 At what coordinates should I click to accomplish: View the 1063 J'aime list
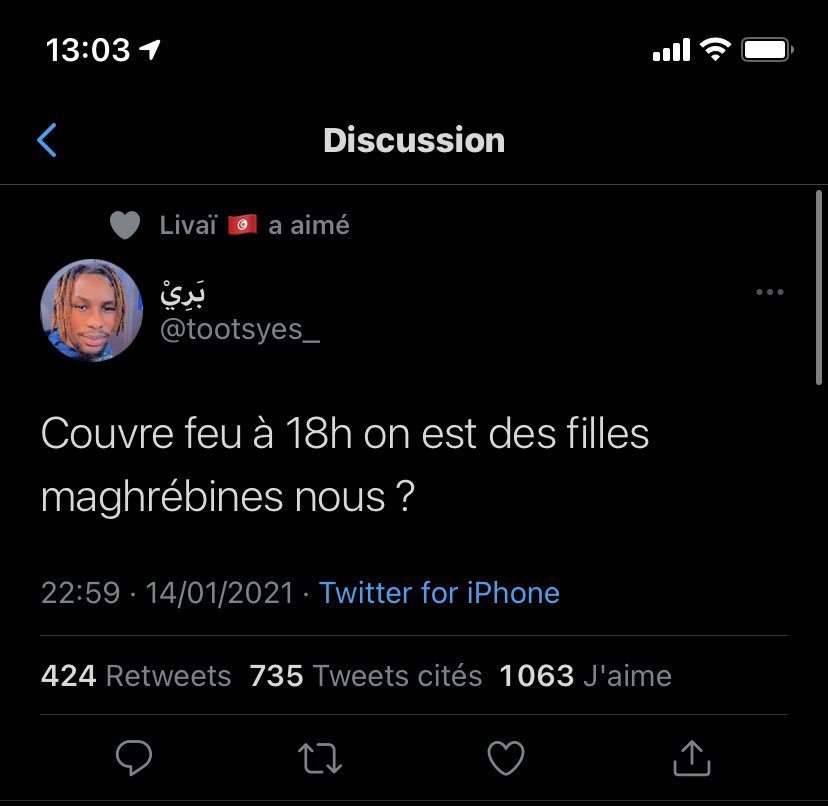coord(585,676)
